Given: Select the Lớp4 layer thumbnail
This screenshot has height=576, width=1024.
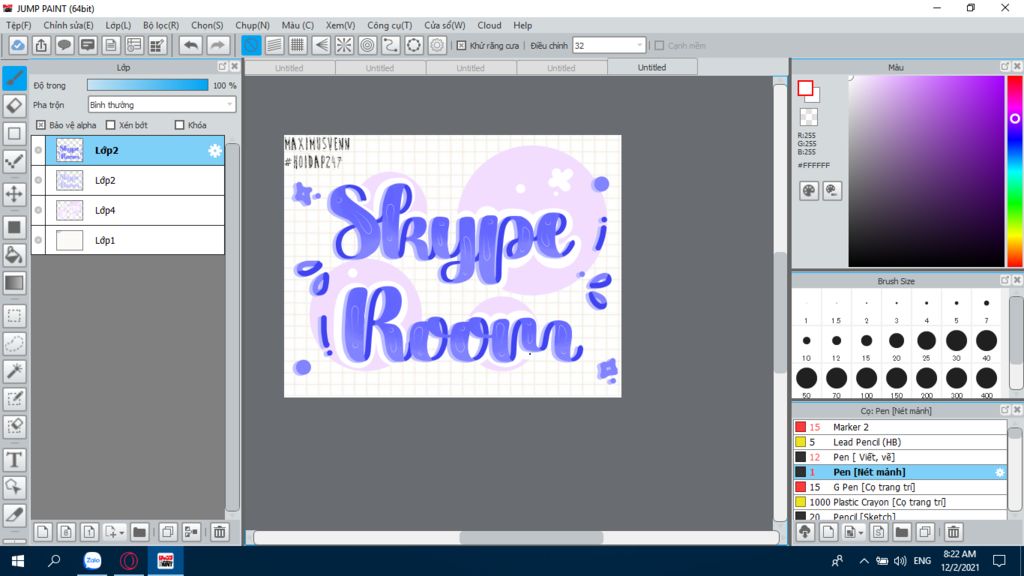Looking at the screenshot, I should 69,210.
